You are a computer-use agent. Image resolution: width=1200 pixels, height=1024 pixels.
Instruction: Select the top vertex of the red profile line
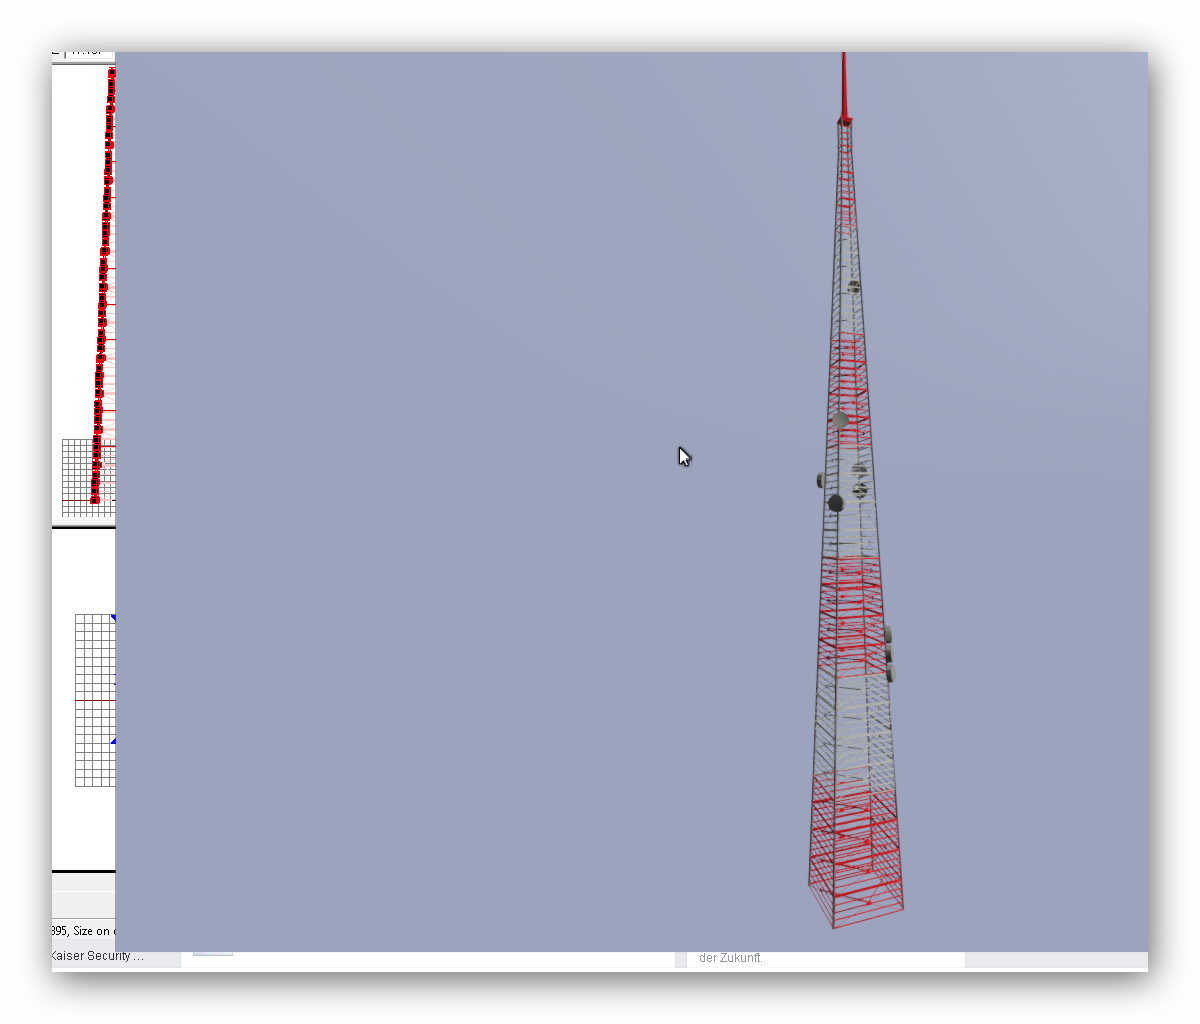pyautogui.click(x=112, y=73)
